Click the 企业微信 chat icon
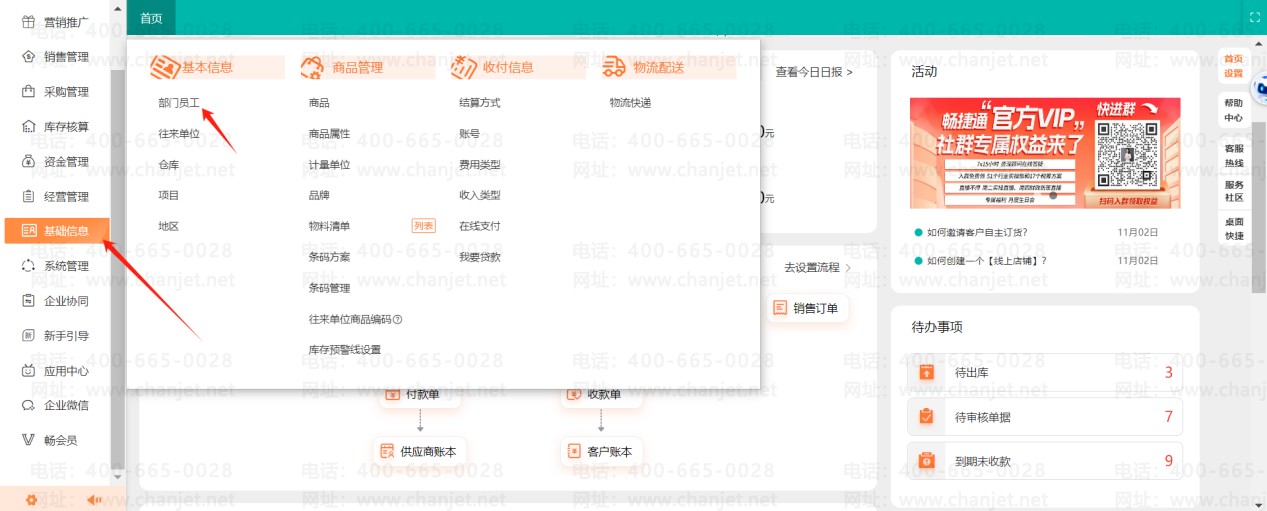 point(28,405)
